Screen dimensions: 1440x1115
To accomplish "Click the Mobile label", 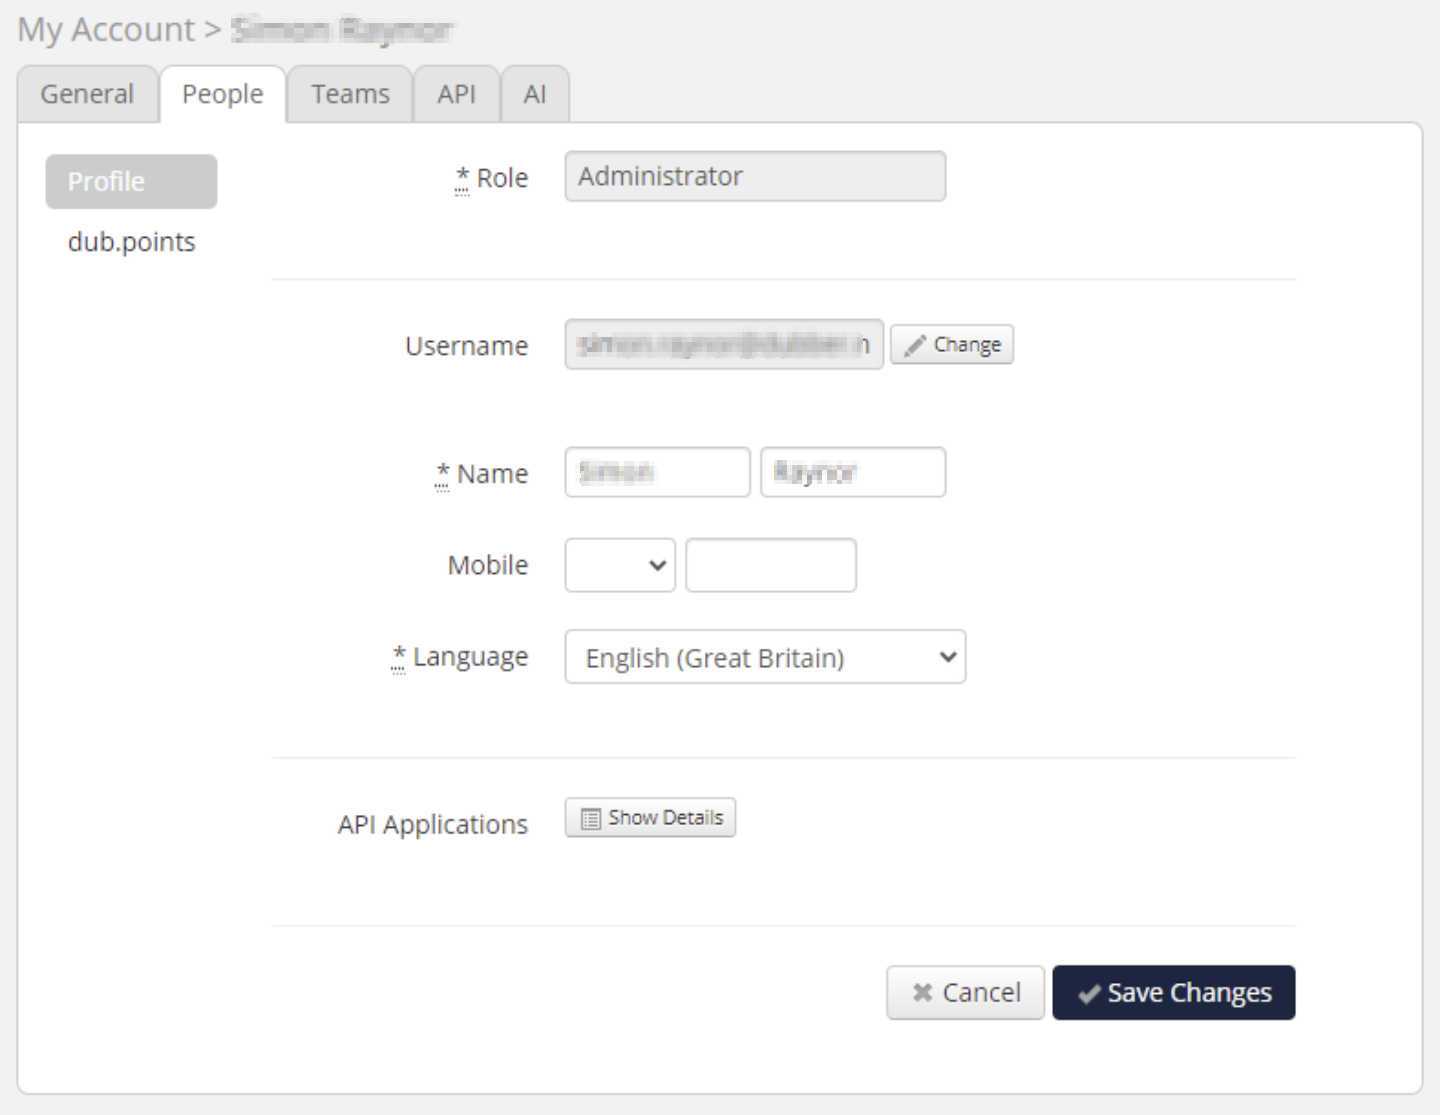I will 488,565.
